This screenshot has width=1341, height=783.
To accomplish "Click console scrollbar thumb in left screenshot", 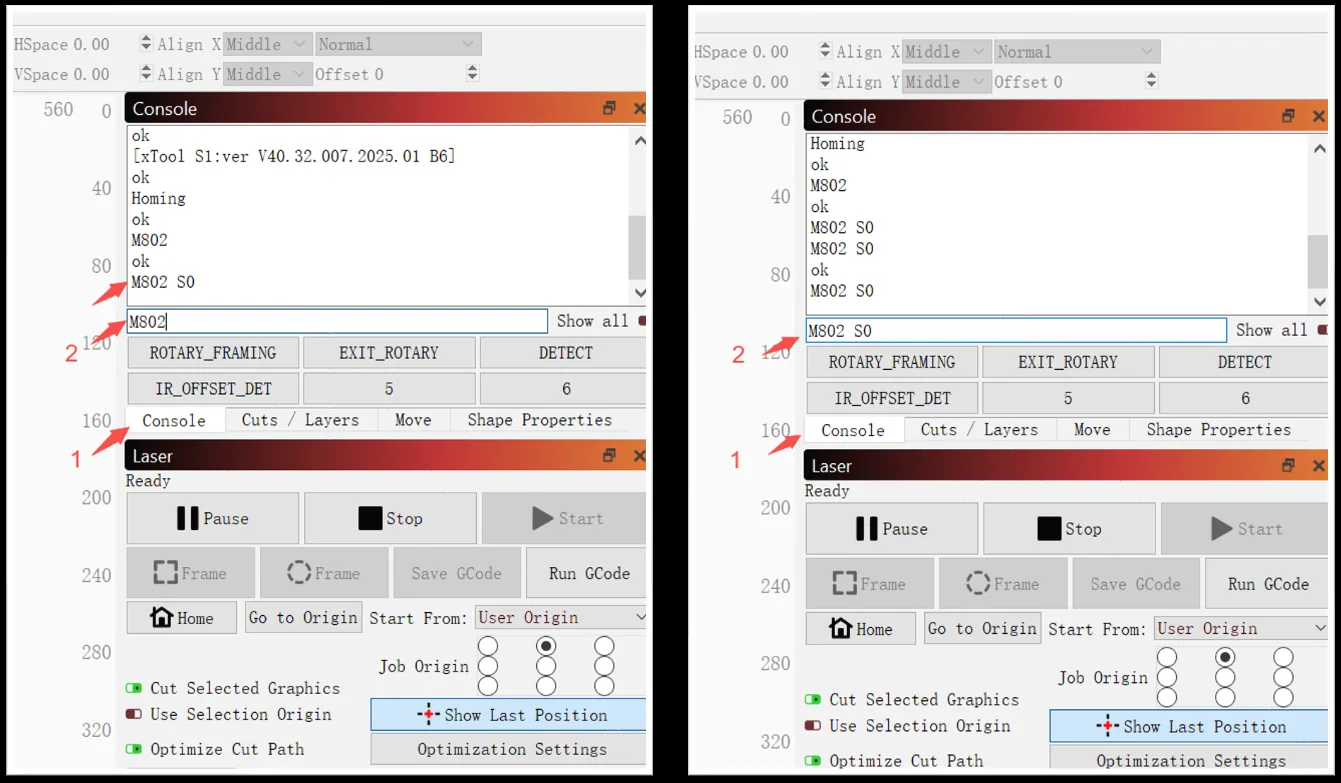I will (x=638, y=248).
